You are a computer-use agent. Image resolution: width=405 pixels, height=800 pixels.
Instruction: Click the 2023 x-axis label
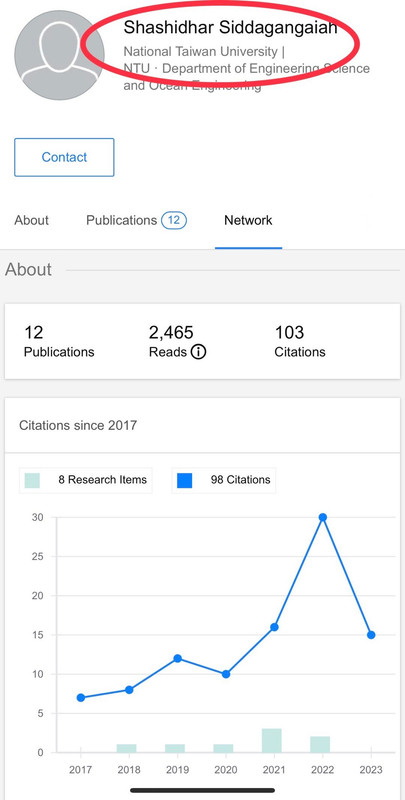[371, 770]
